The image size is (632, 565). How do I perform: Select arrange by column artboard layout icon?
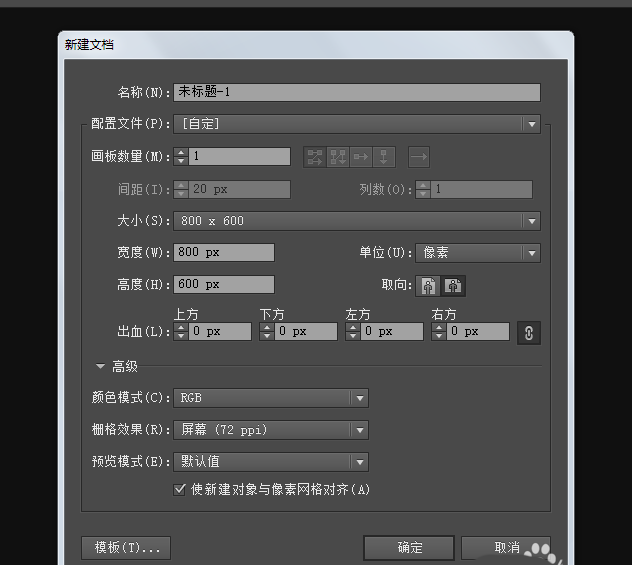coord(384,157)
